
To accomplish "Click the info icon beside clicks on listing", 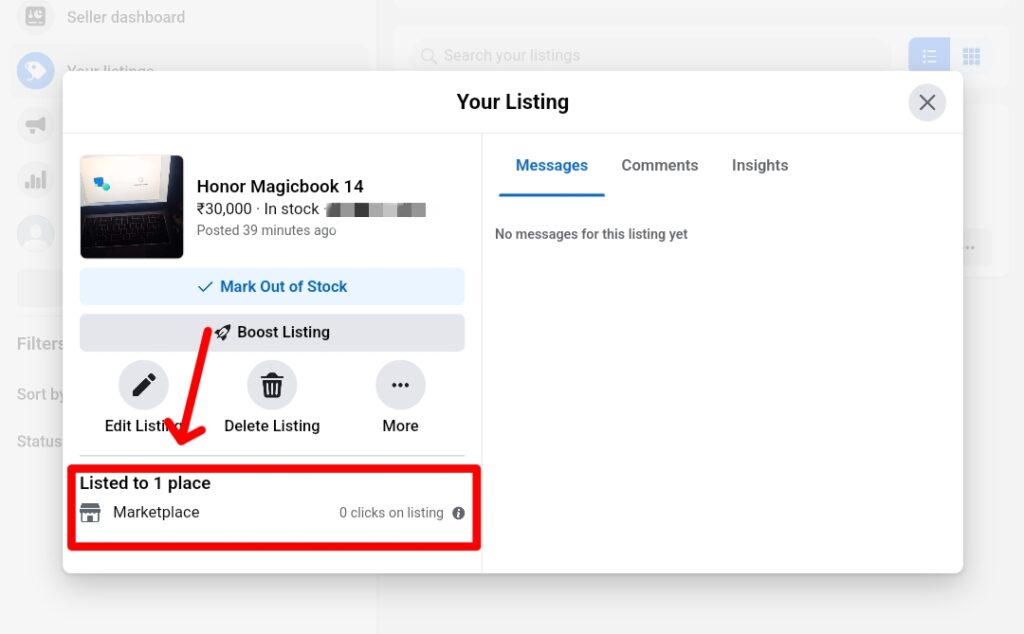I will coord(458,513).
